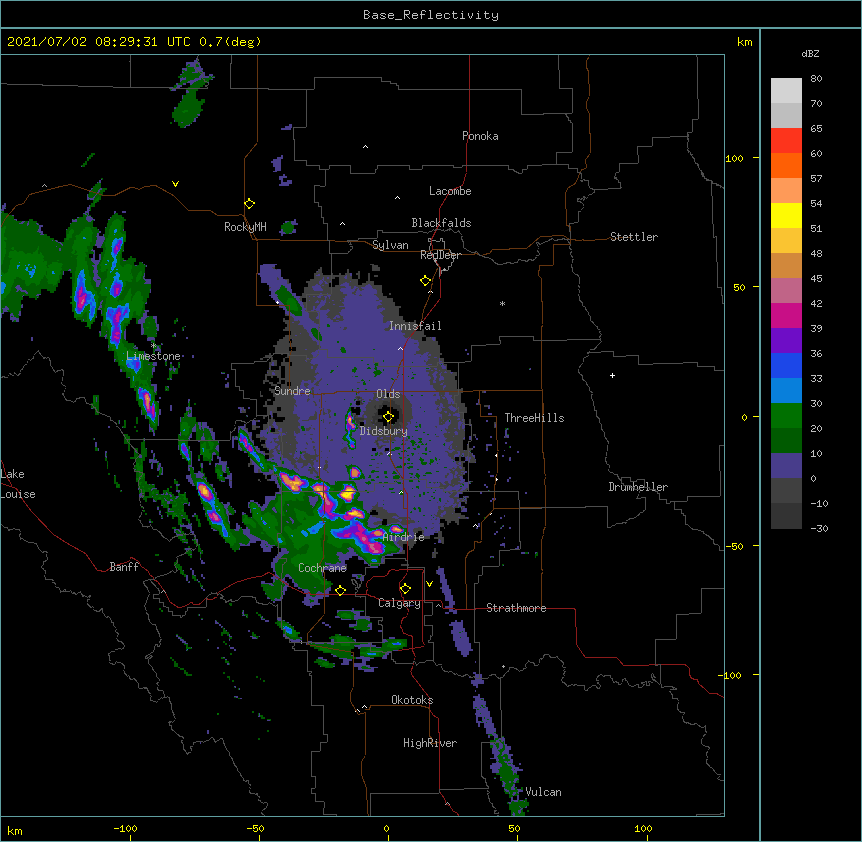The image size is (862, 842).
Task: Click the Innisfail label
Action: pos(415,326)
